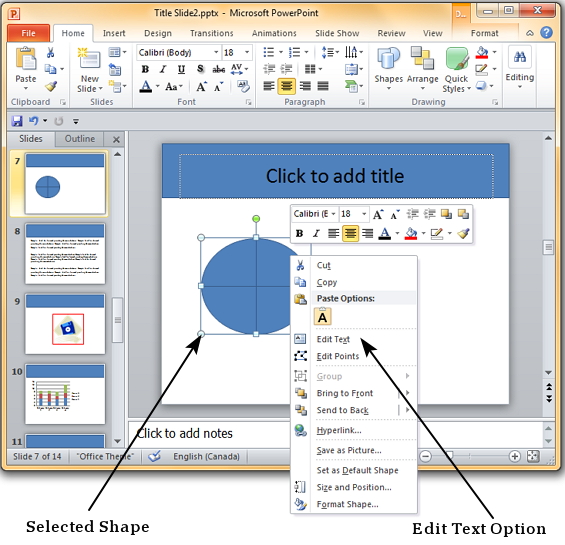
Task: Click Format Painter brush in mini toolbar
Action: click(x=463, y=233)
